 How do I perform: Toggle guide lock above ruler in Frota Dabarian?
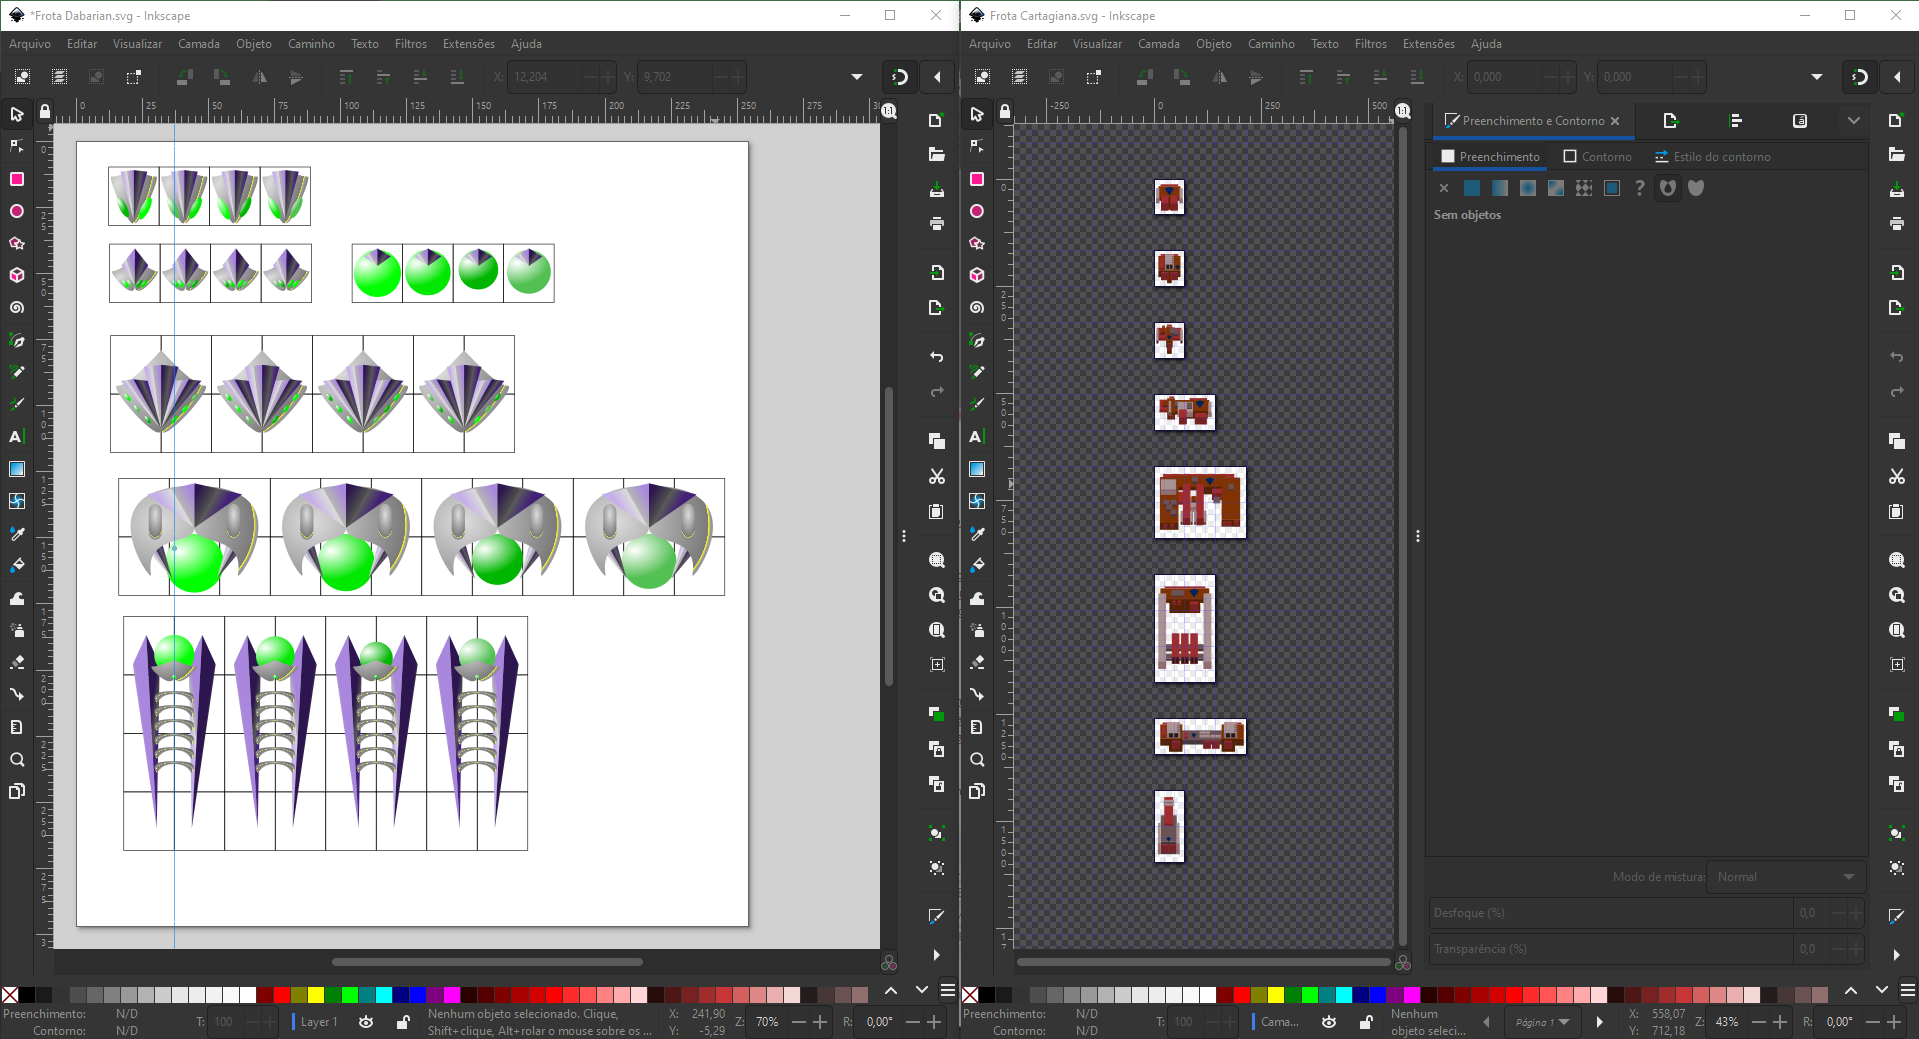click(44, 111)
